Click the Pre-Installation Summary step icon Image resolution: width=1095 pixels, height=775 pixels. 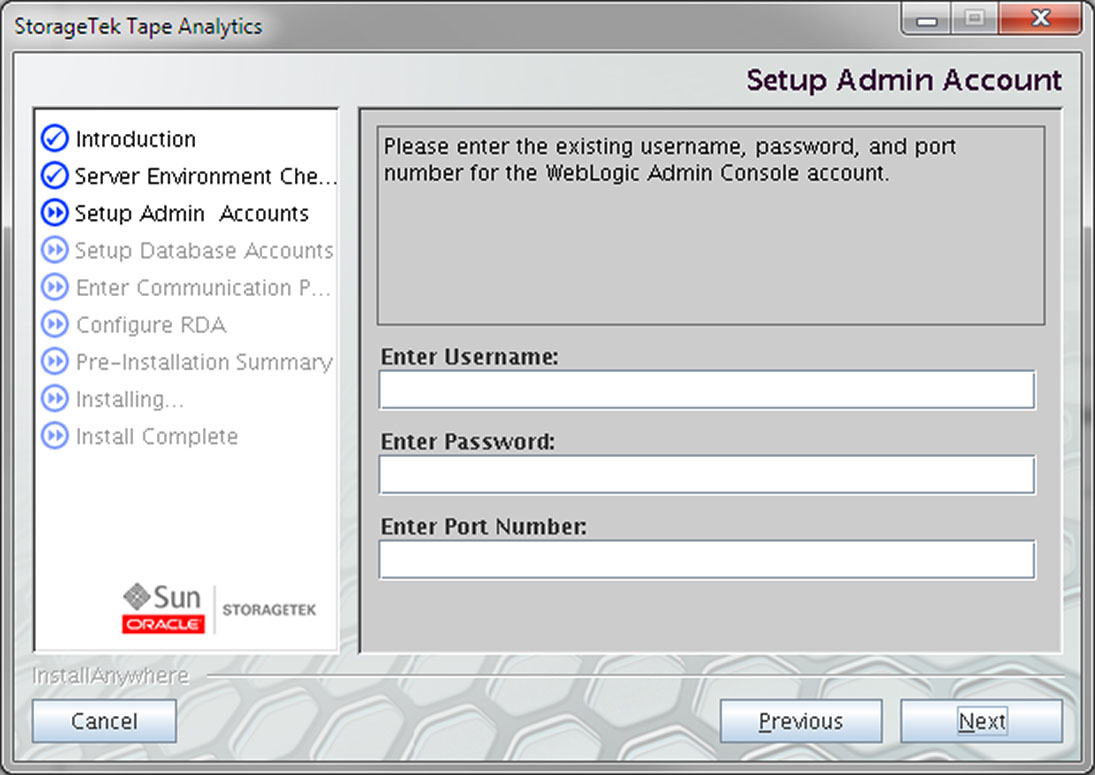(x=54, y=362)
